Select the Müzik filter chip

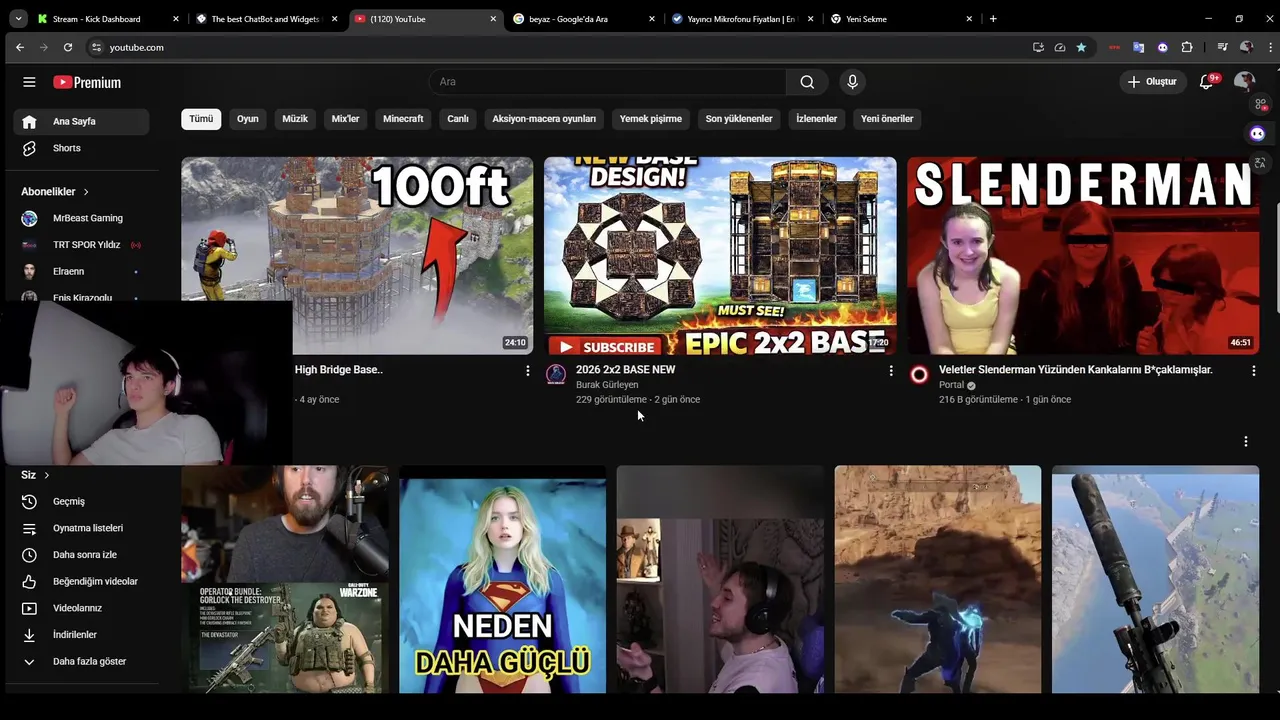click(x=295, y=119)
